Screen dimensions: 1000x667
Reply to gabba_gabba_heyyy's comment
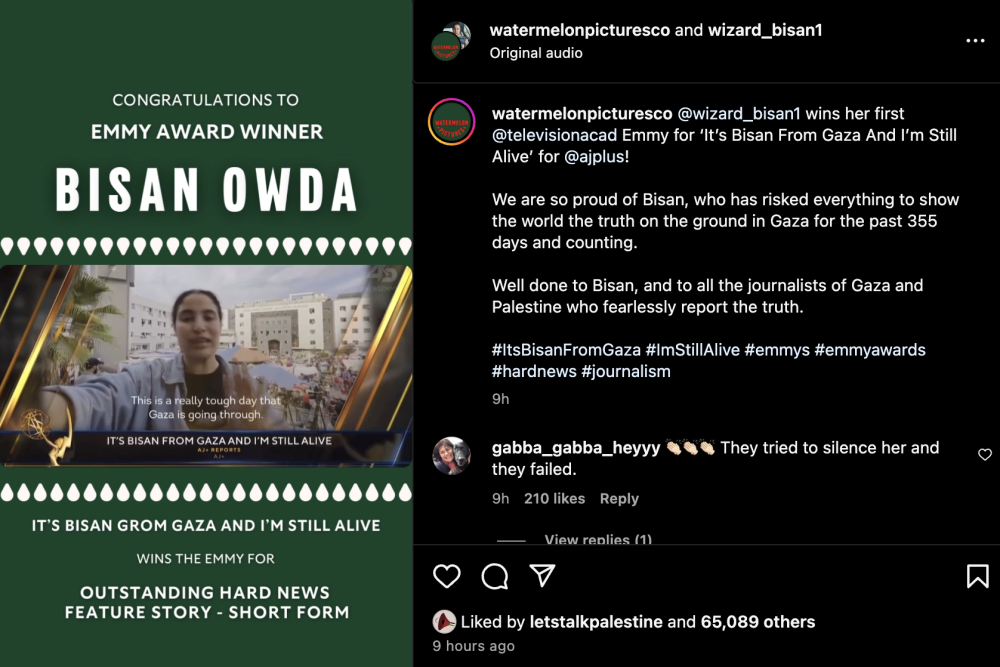coord(619,499)
